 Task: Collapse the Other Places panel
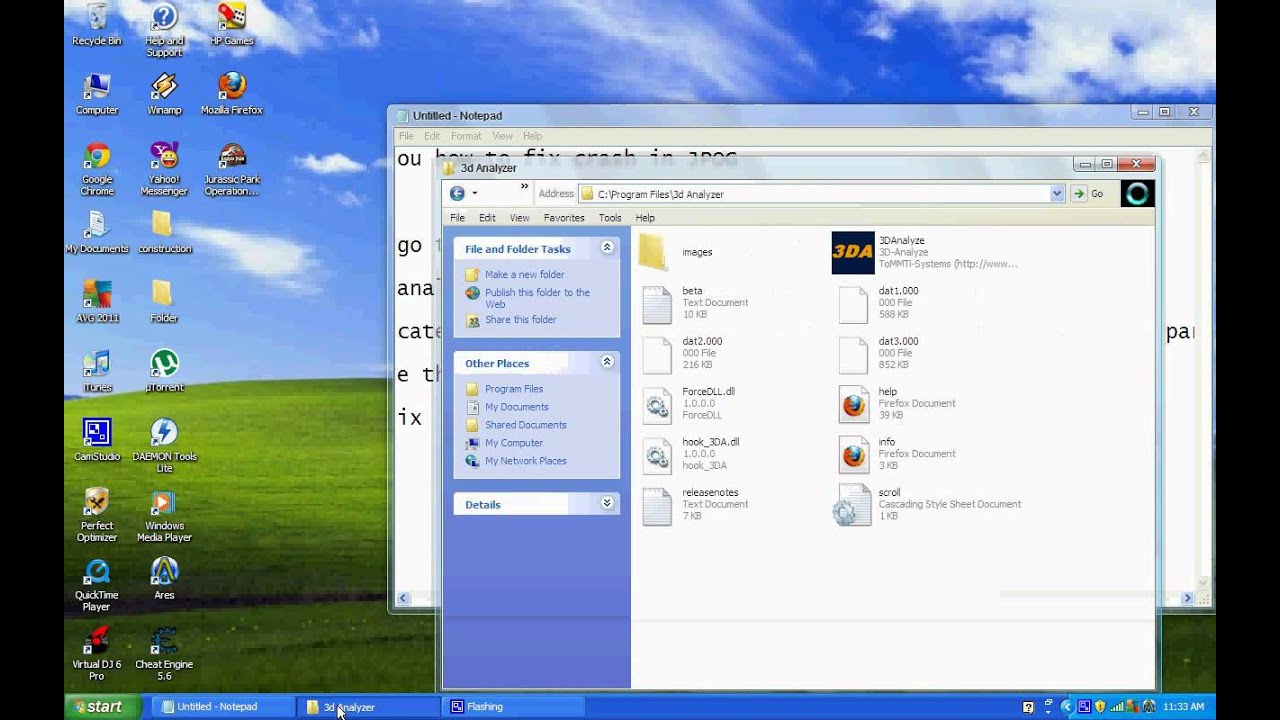606,361
